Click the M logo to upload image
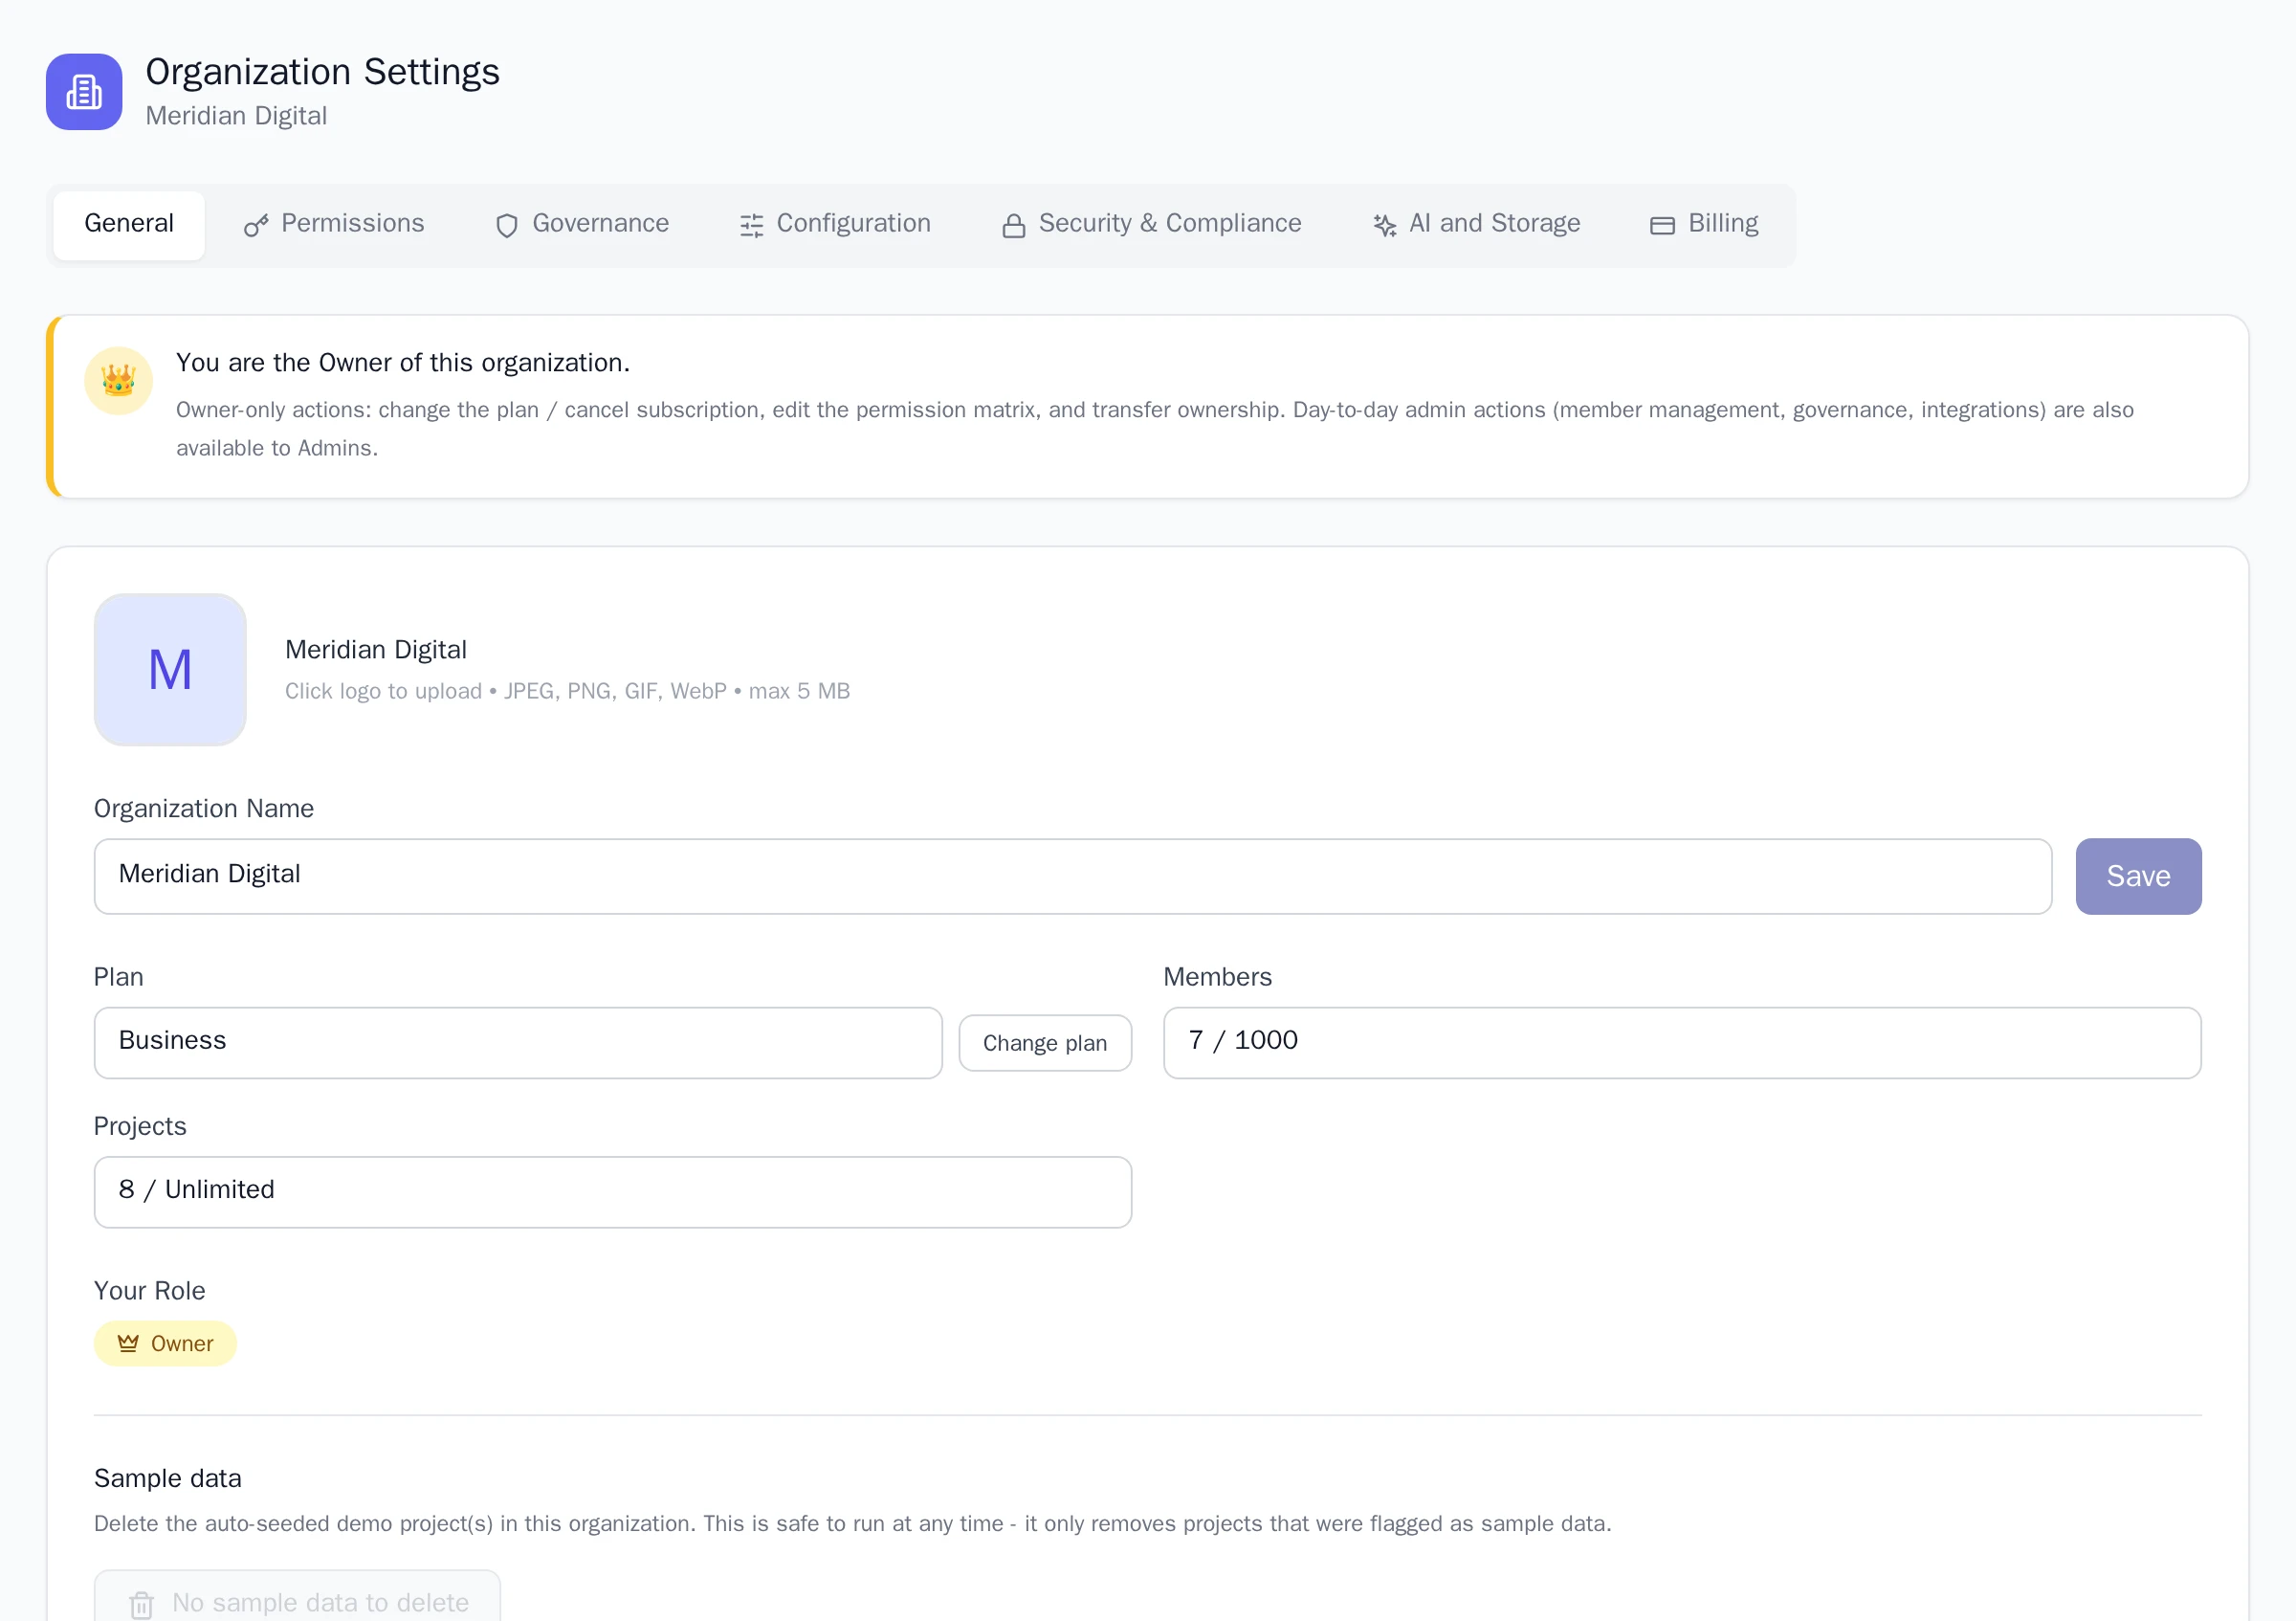Screen dimensions: 2296x1621 coord(170,670)
